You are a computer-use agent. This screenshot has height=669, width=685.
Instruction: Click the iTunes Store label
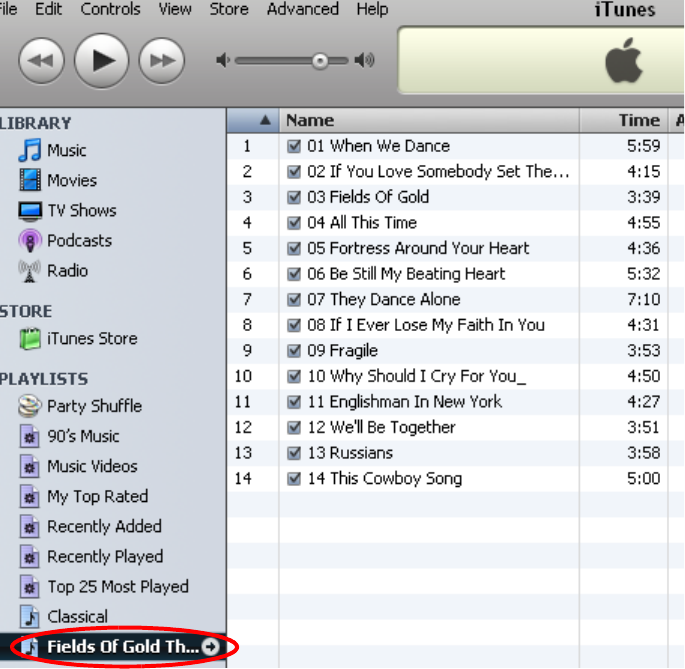tap(92, 339)
